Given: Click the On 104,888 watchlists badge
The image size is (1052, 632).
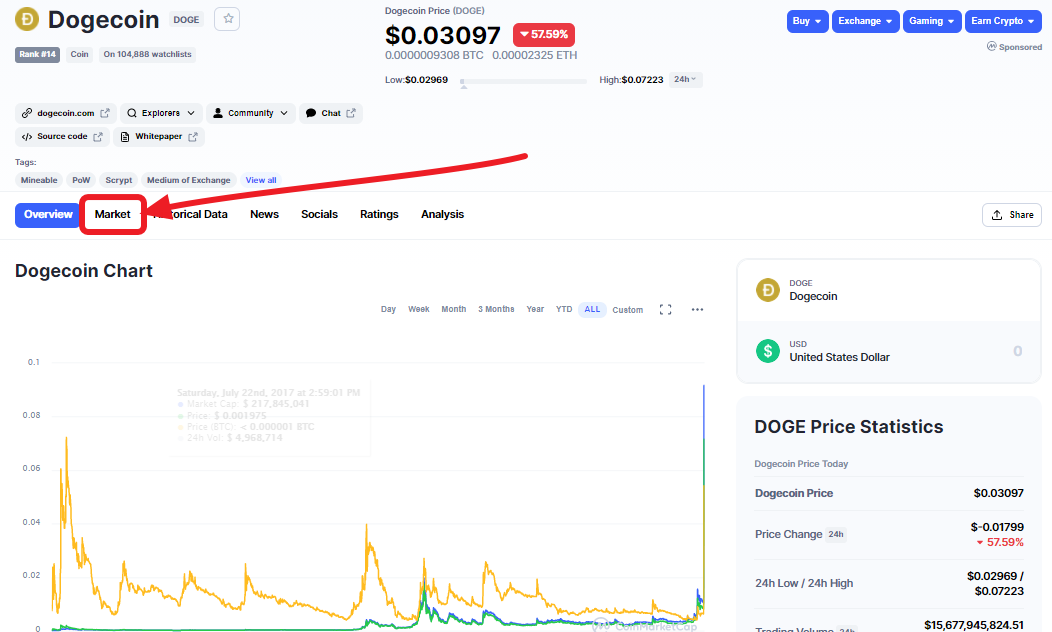Looking at the screenshot, I should pos(147,54).
